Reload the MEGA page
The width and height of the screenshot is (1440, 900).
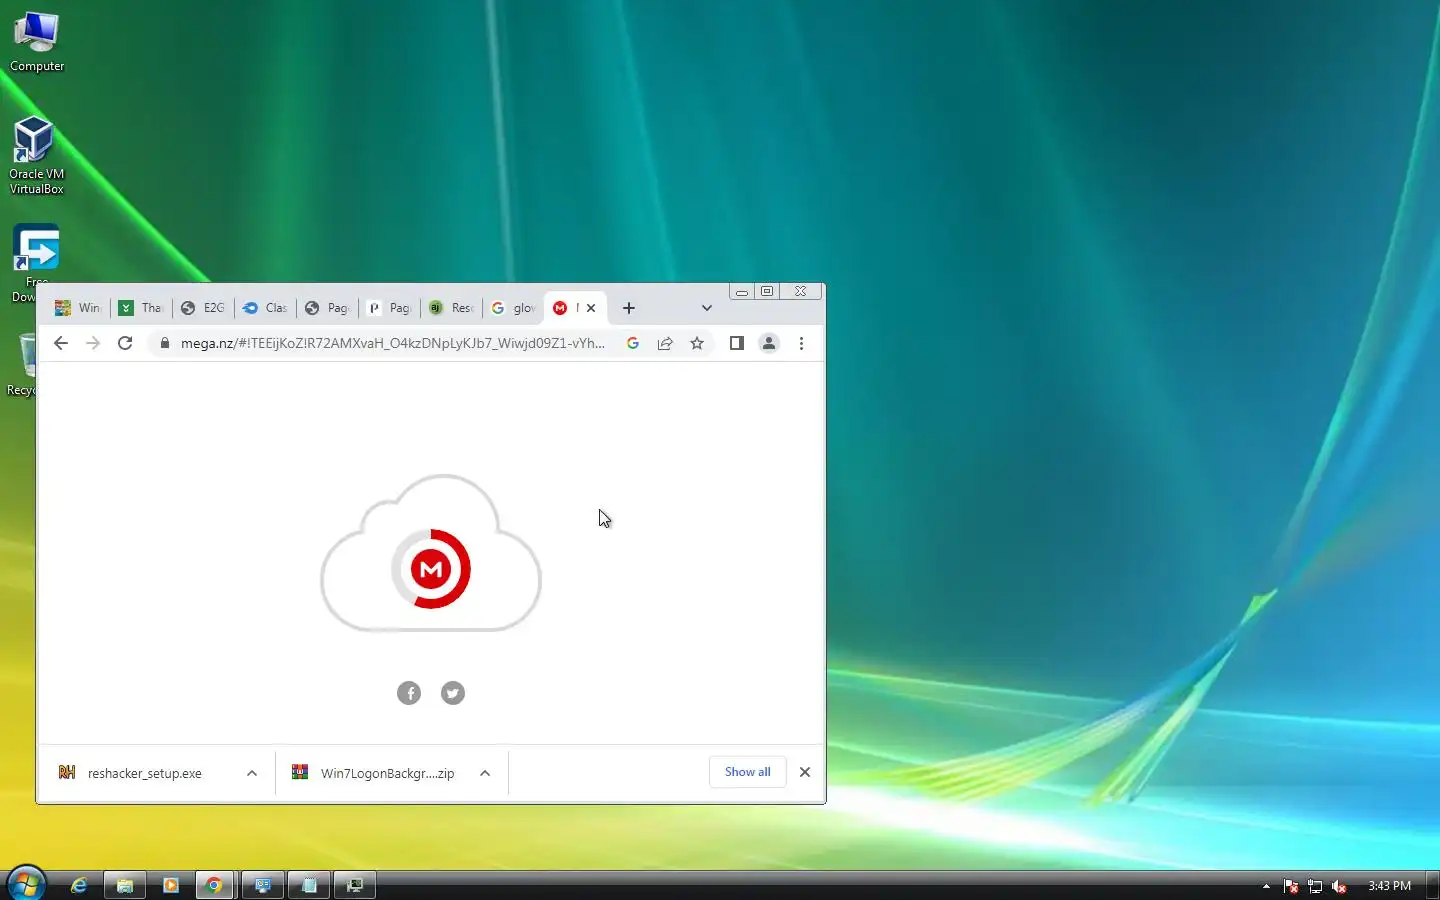(125, 343)
